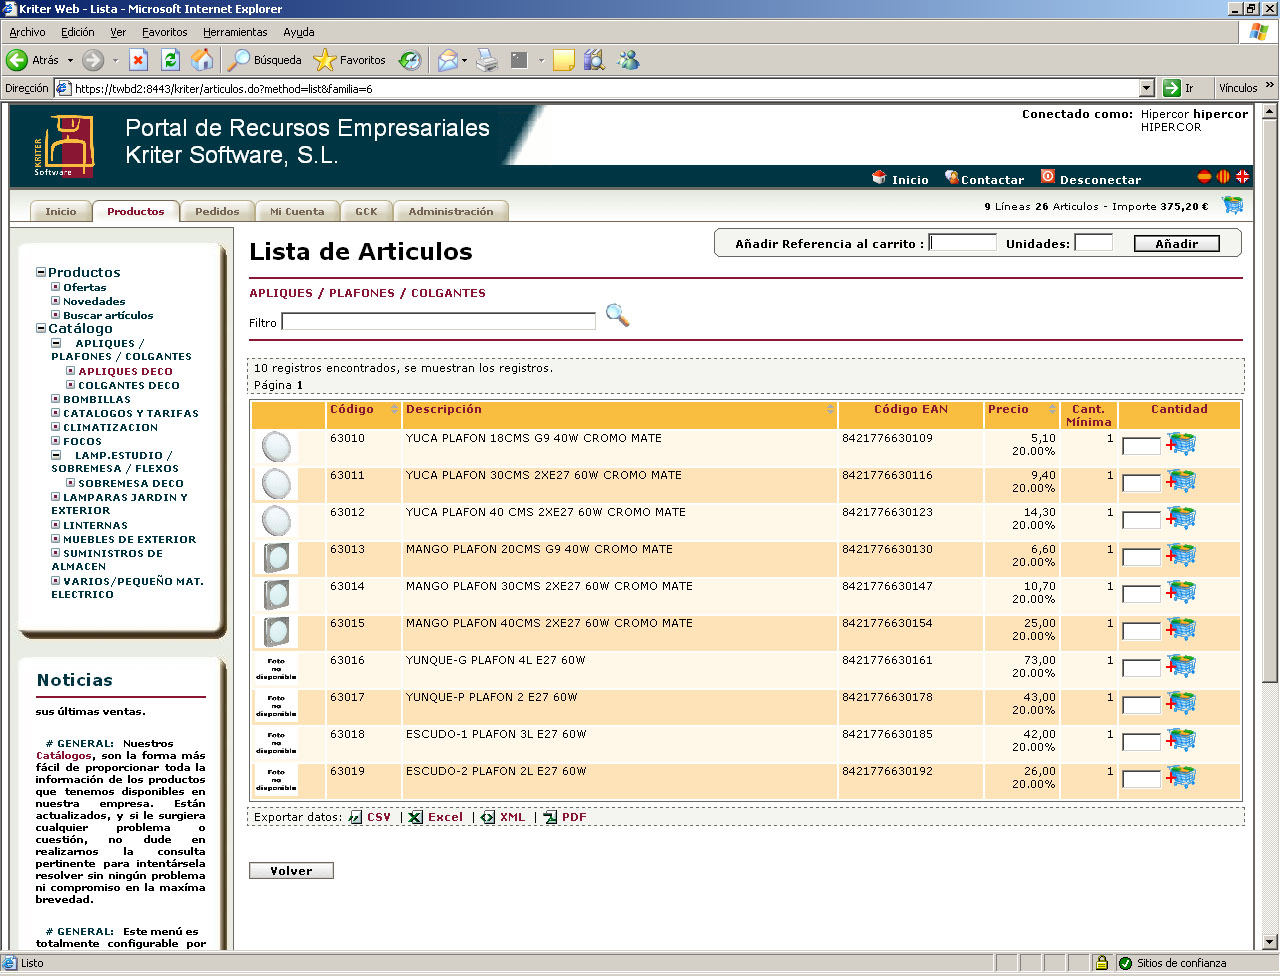Open the COLGANTES DECO category

pyautogui.click(x=129, y=385)
